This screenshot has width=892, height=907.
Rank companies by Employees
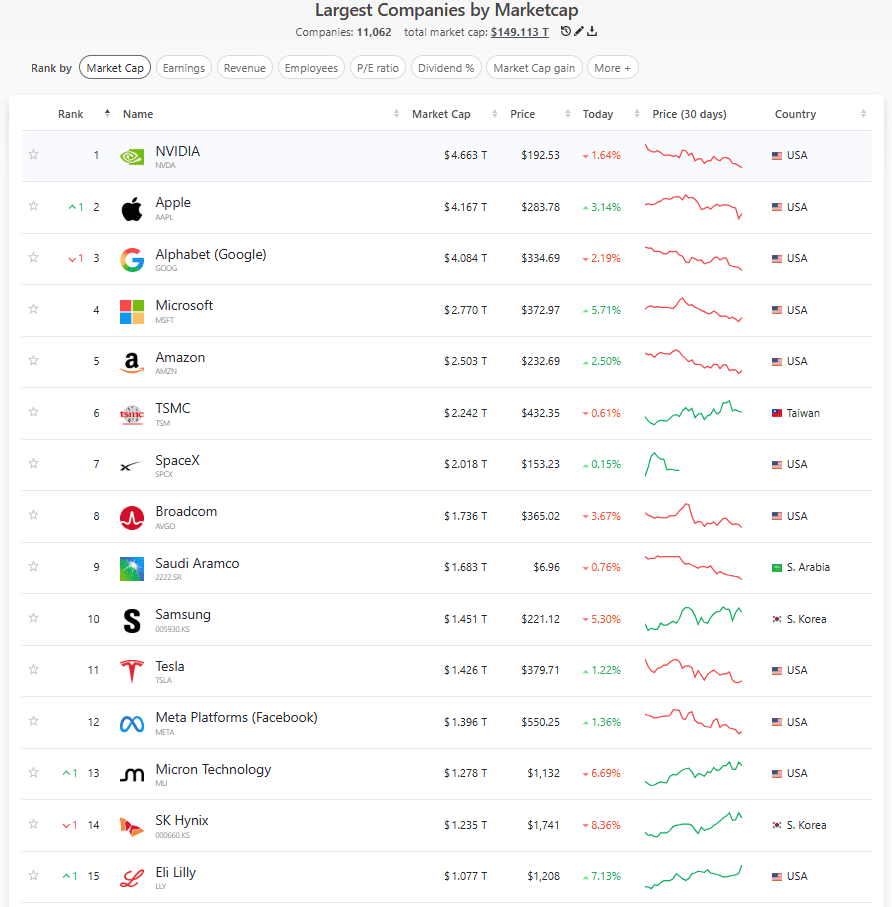[x=311, y=68]
